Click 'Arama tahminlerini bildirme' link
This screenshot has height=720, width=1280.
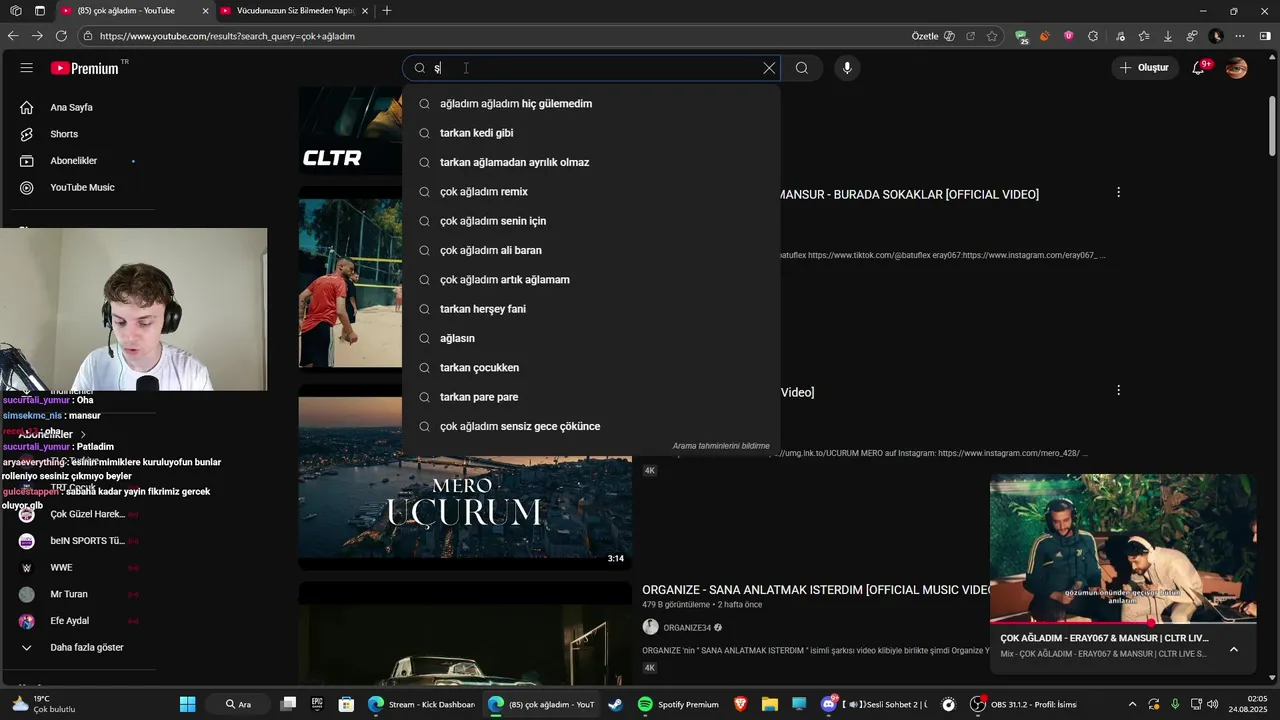pos(721,446)
